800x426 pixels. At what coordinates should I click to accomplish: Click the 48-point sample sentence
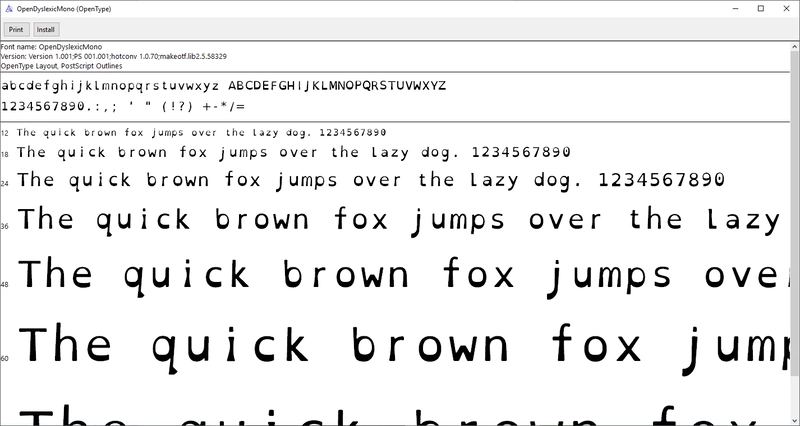point(404,277)
